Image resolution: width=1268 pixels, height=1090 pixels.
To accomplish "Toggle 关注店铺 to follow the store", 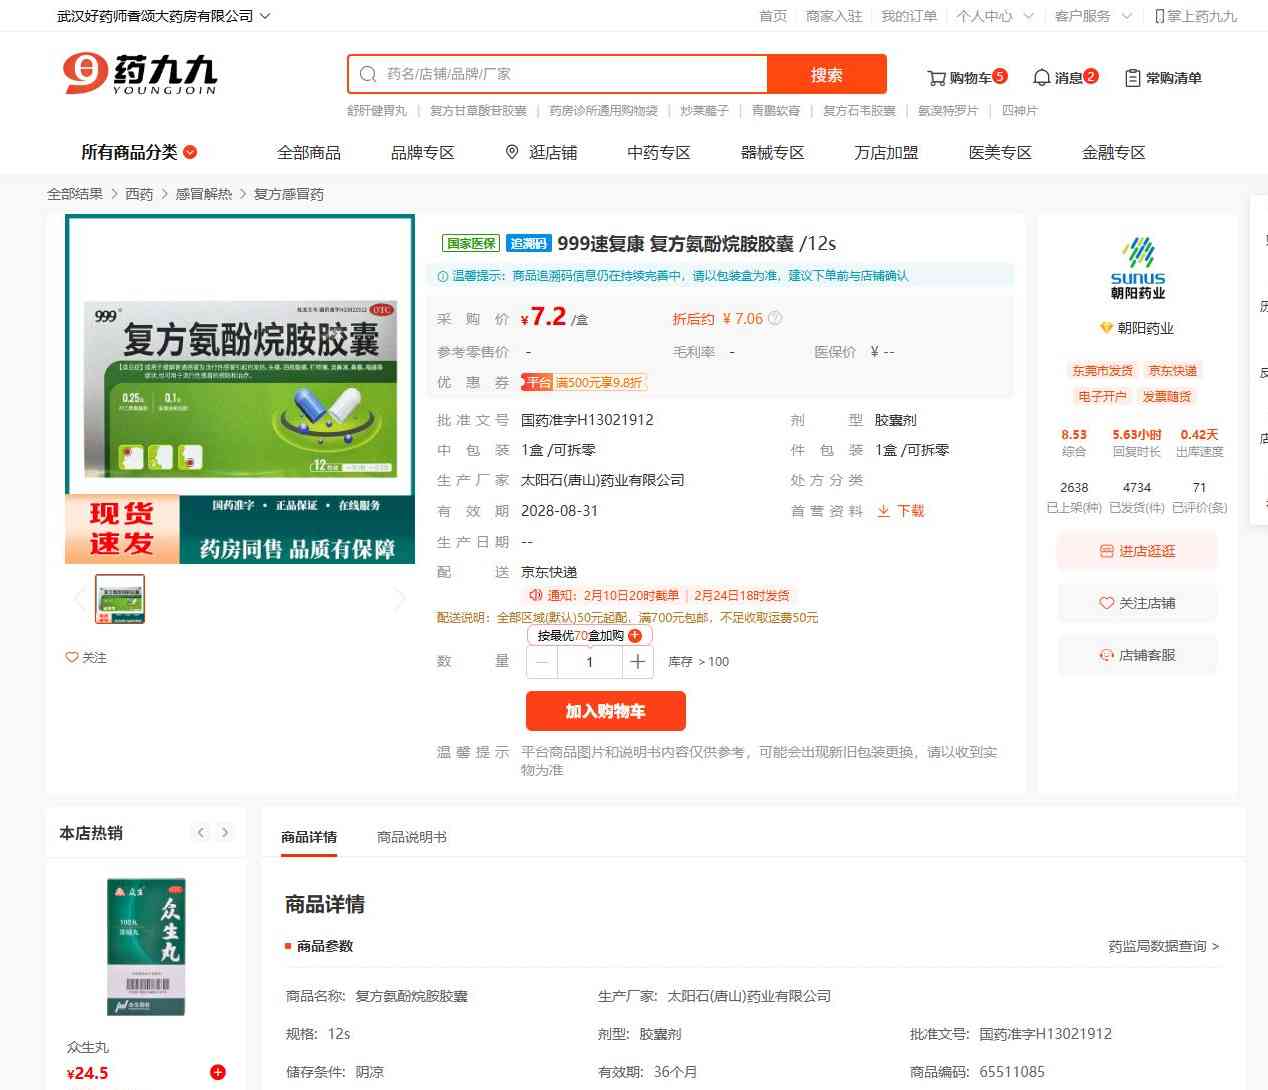I will coord(1137,603).
